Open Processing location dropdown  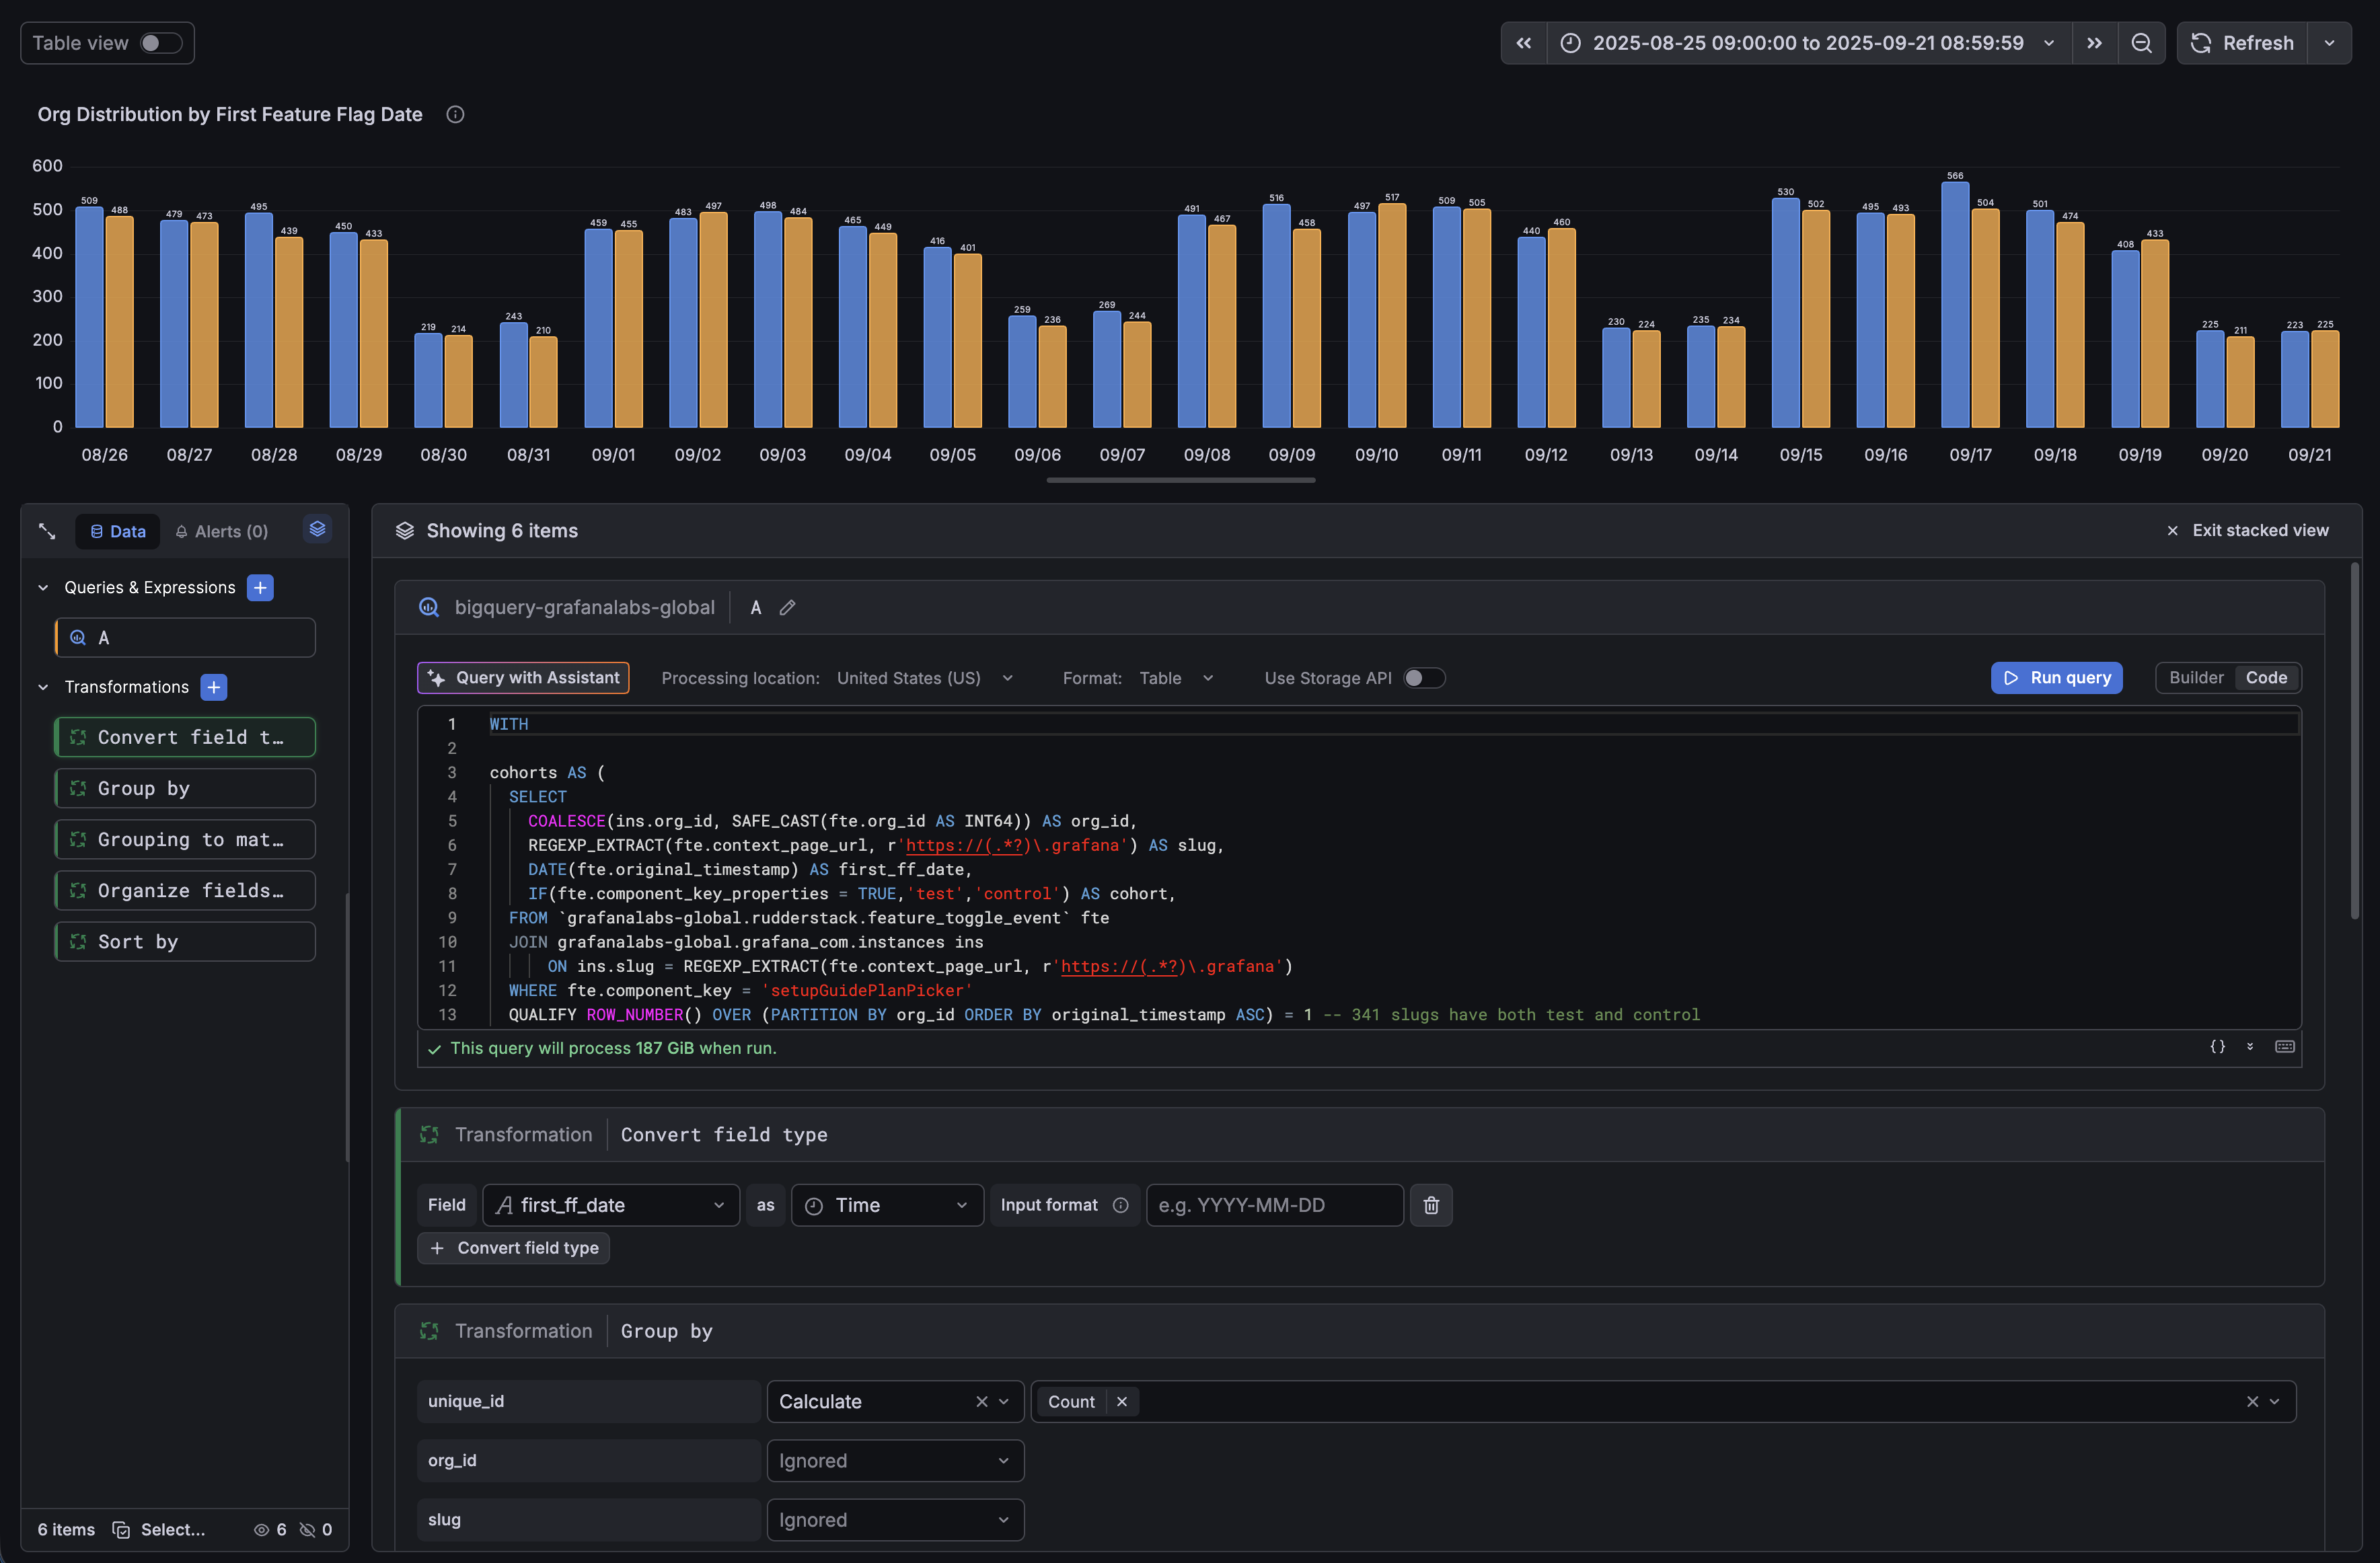[925, 678]
